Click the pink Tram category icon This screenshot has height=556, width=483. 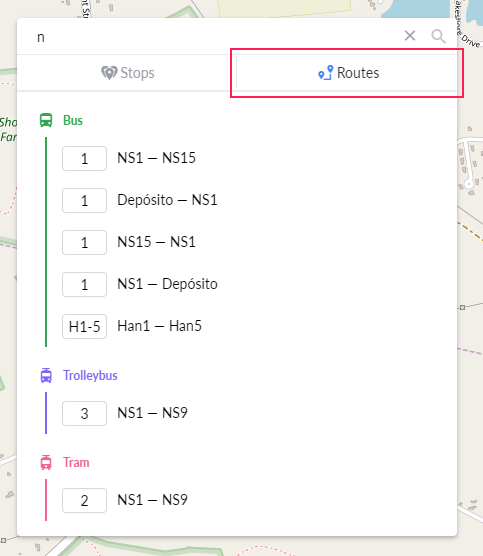pyautogui.click(x=46, y=462)
